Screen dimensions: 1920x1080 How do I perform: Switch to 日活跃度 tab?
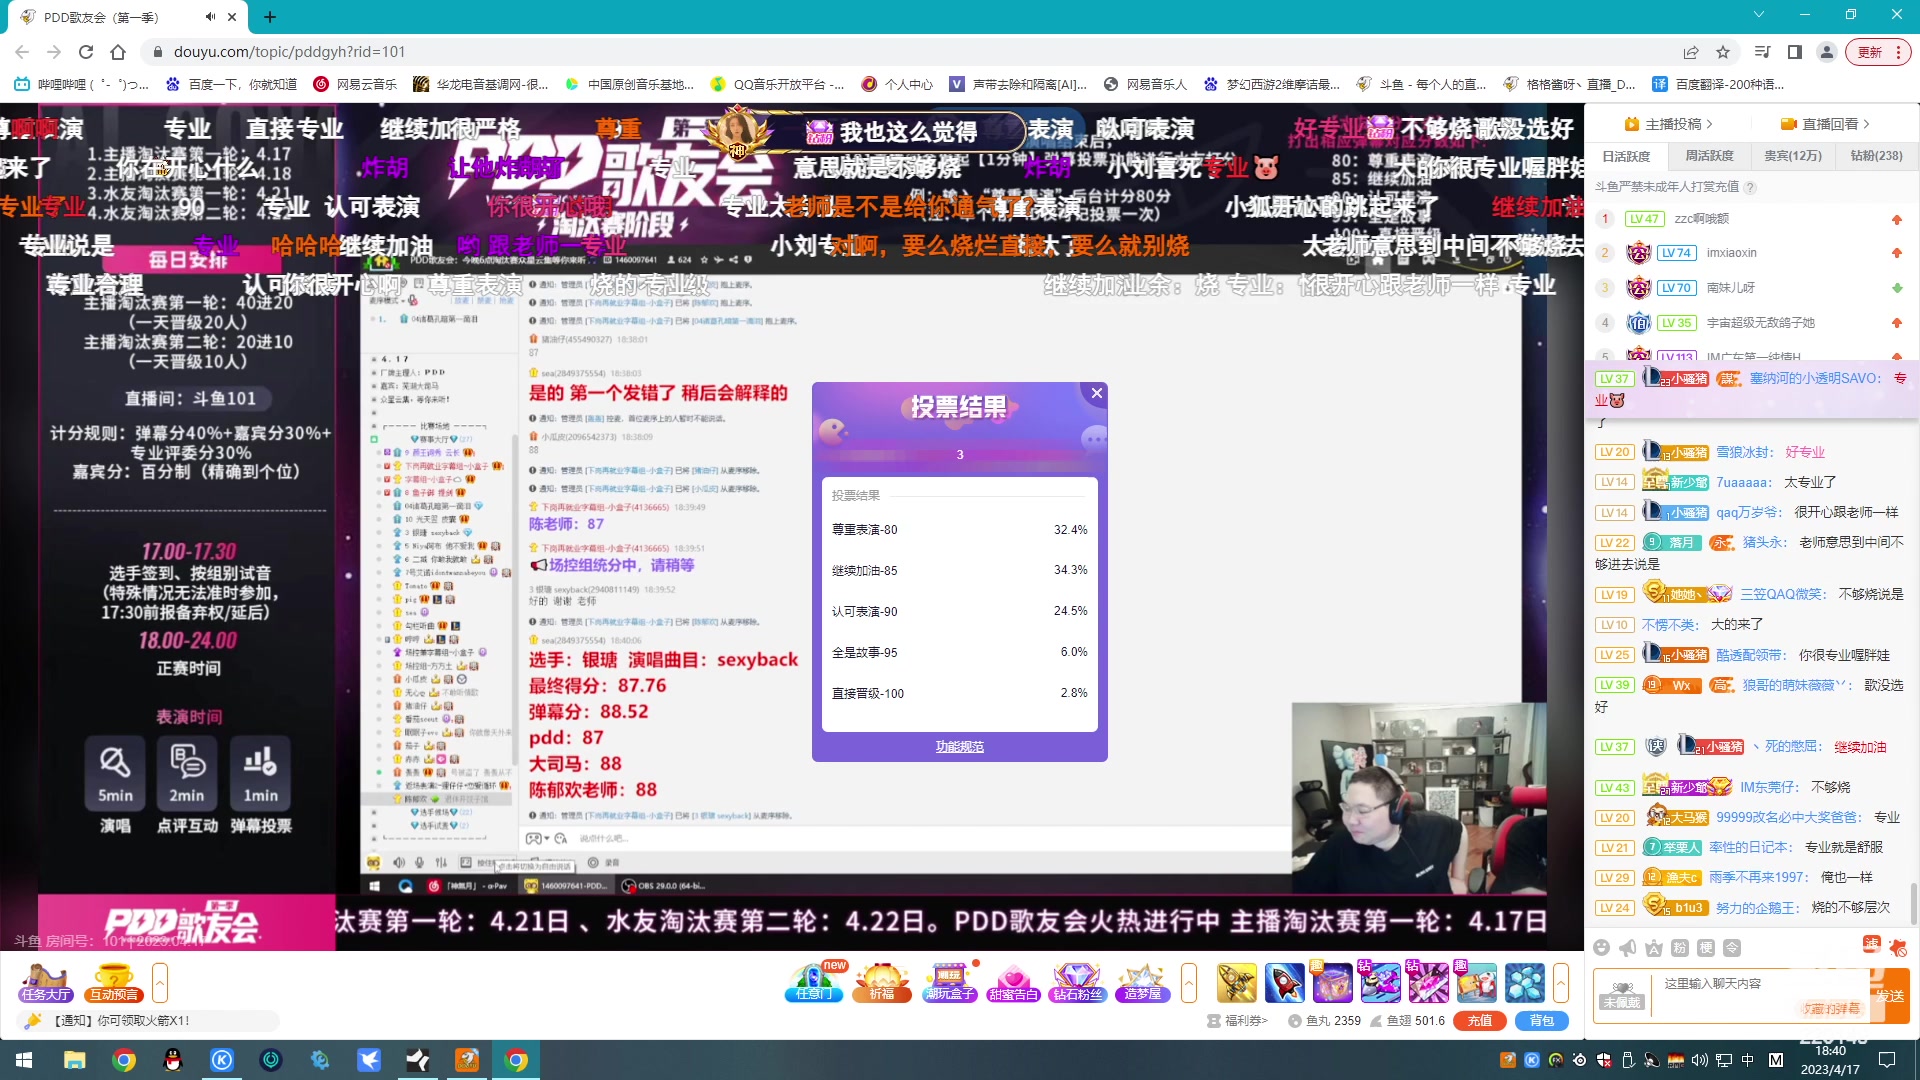[1626, 156]
